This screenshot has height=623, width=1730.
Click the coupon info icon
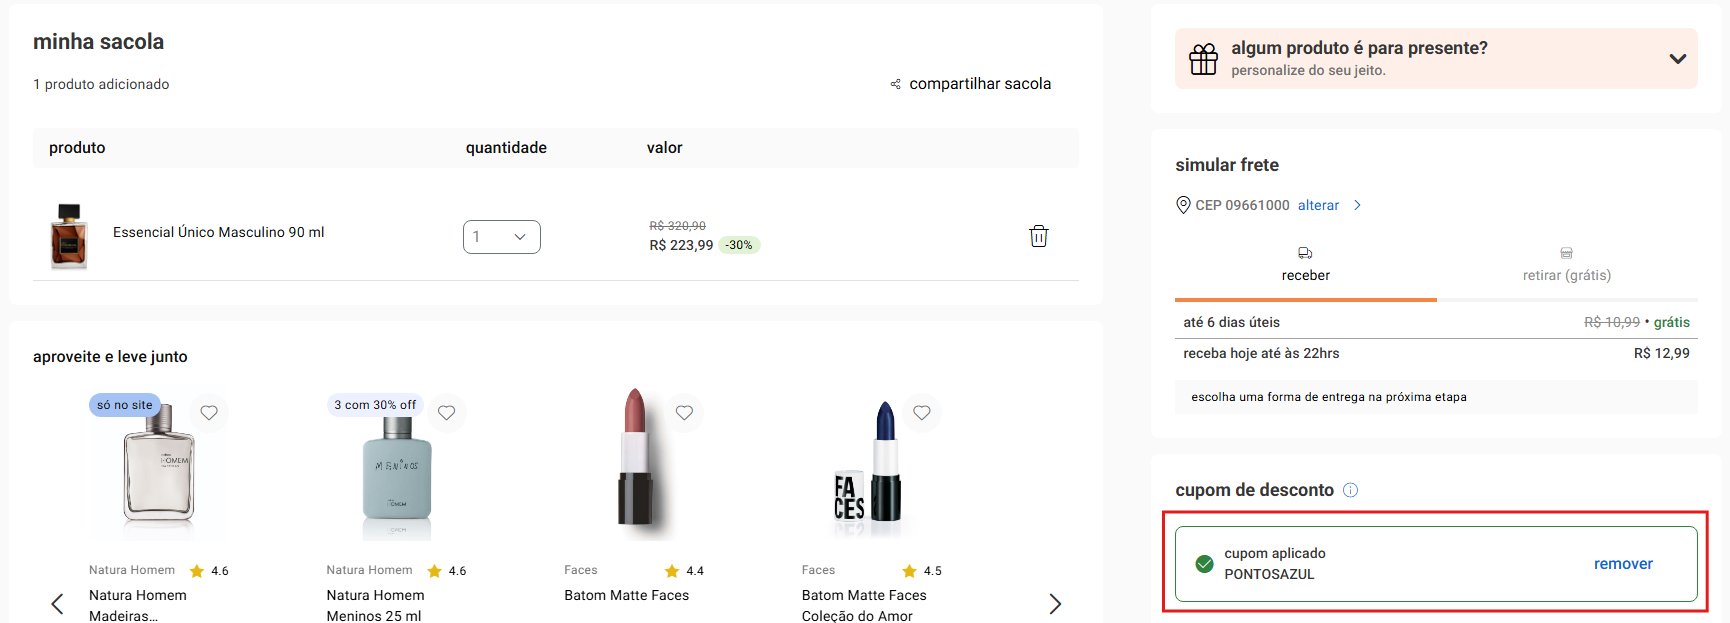pyautogui.click(x=1350, y=490)
